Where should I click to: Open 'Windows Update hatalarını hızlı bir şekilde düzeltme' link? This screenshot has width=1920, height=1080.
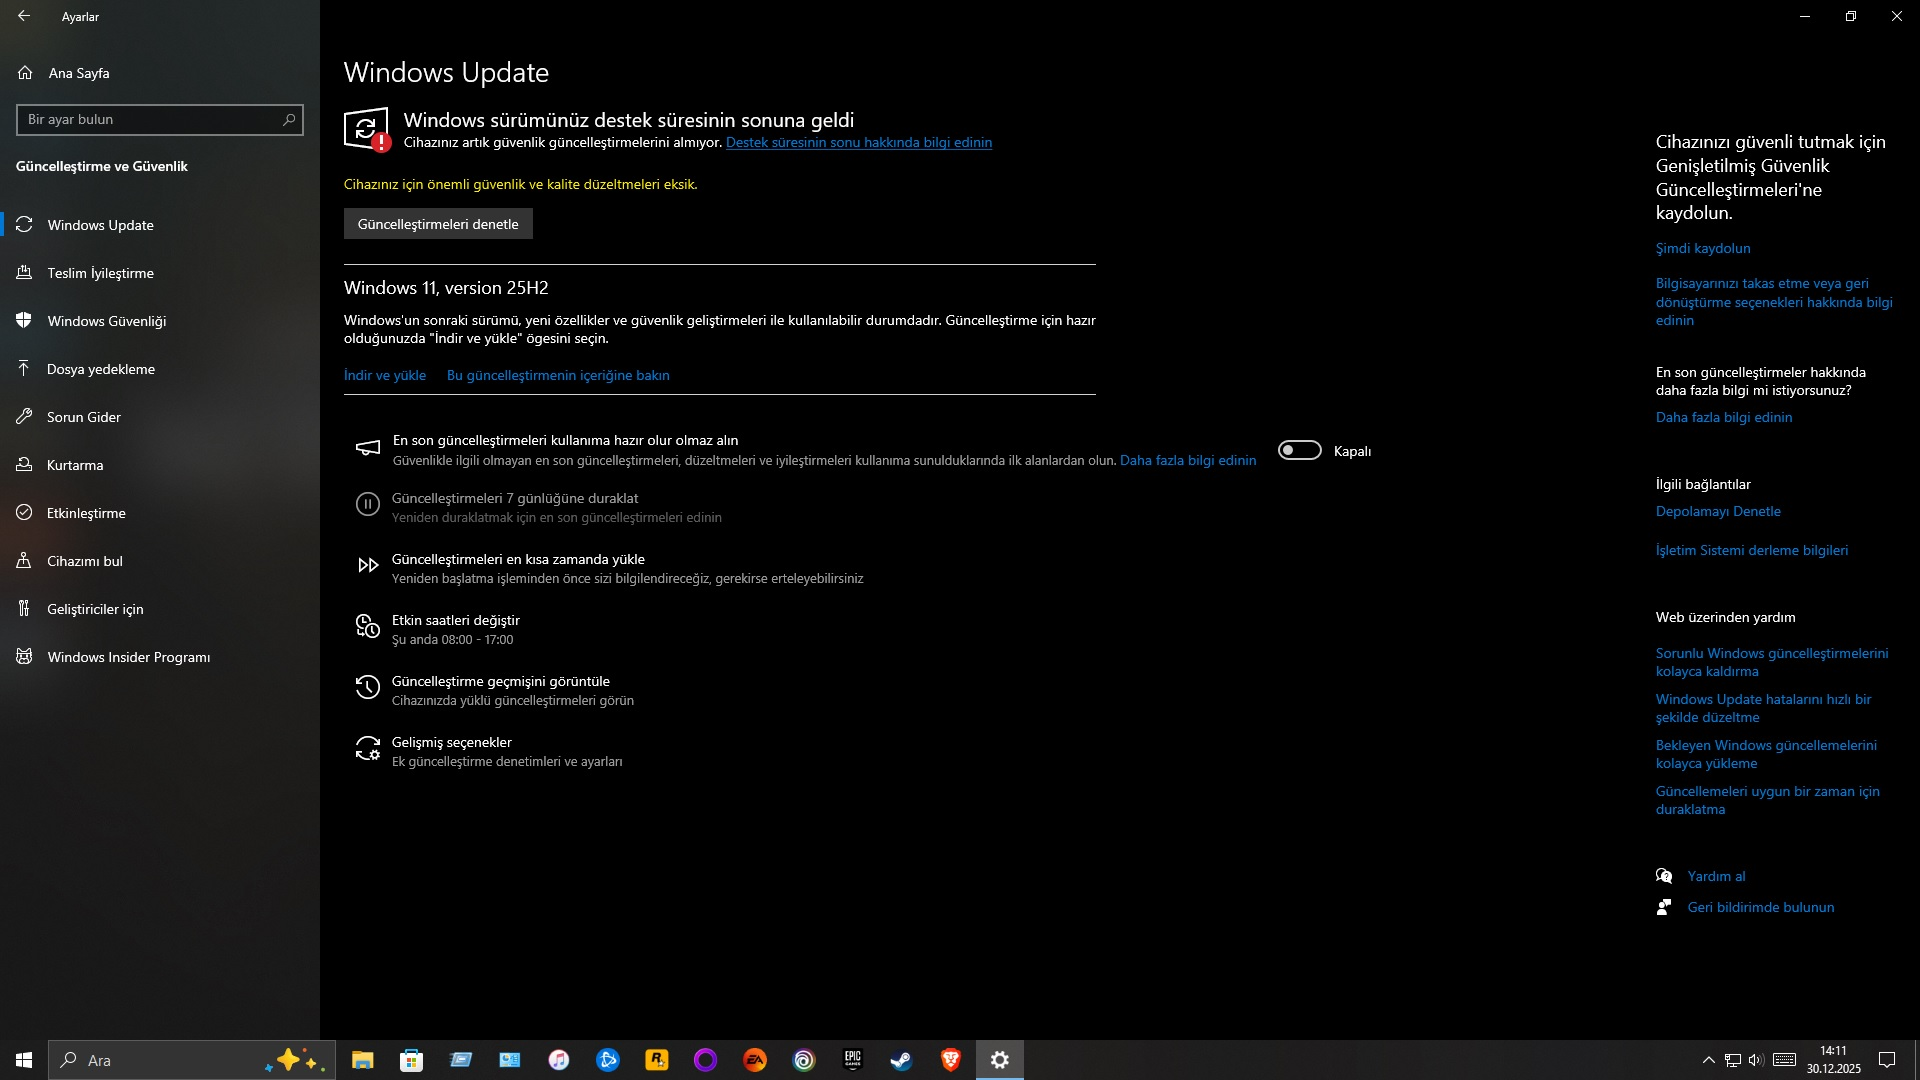tap(1763, 708)
